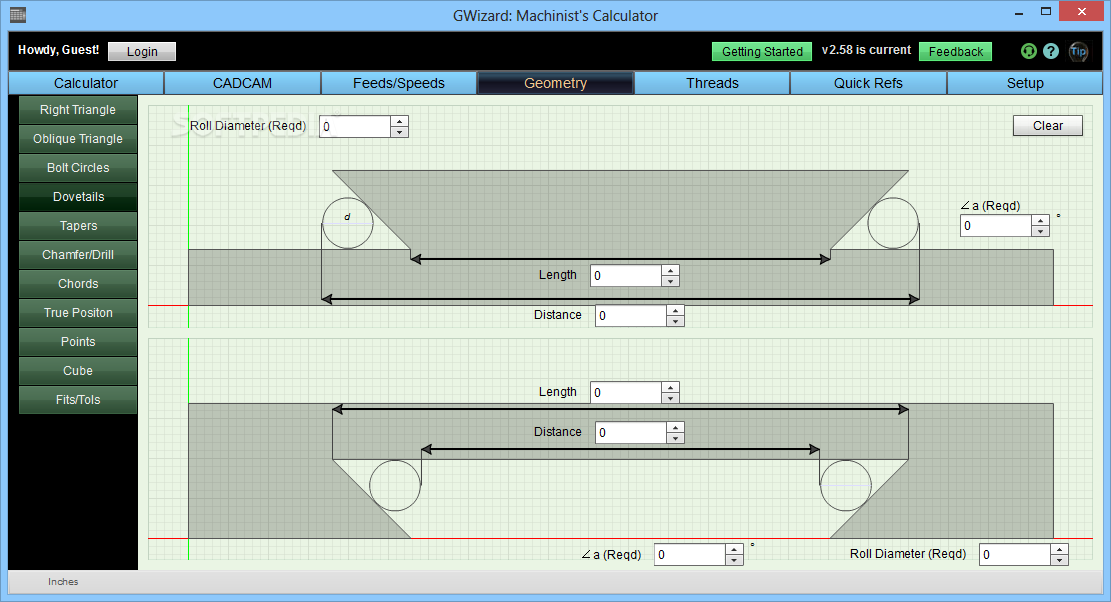The image size is (1111, 602).
Task: Switch to the Calculator tab
Action: pos(86,83)
